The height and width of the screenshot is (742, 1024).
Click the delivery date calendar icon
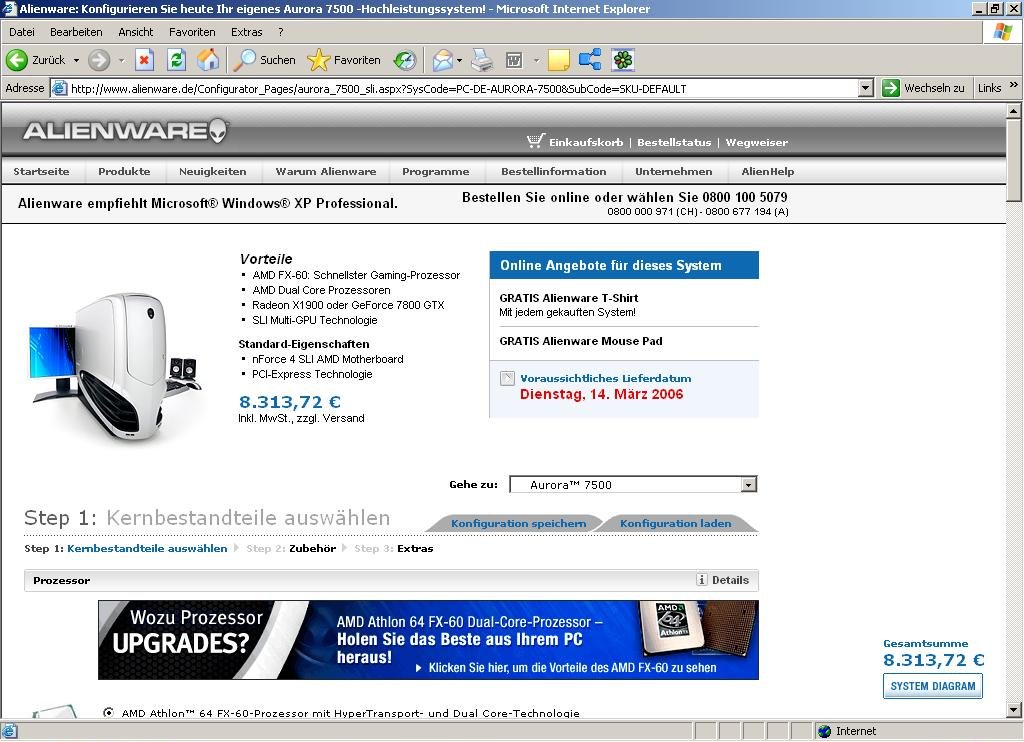tap(507, 378)
